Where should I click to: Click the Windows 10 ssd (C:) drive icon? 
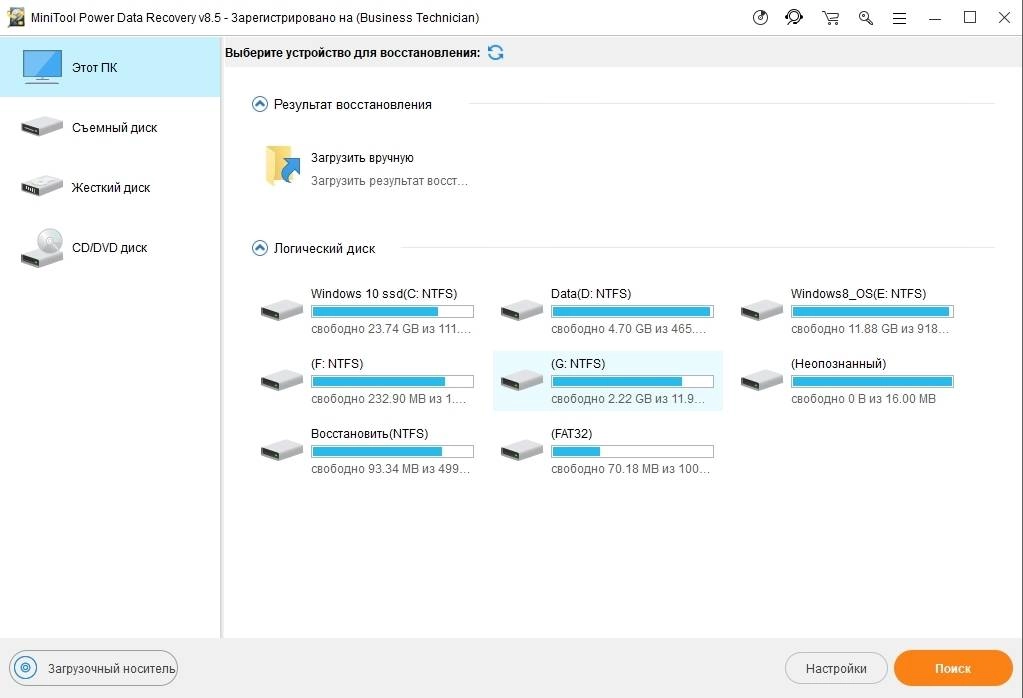282,309
